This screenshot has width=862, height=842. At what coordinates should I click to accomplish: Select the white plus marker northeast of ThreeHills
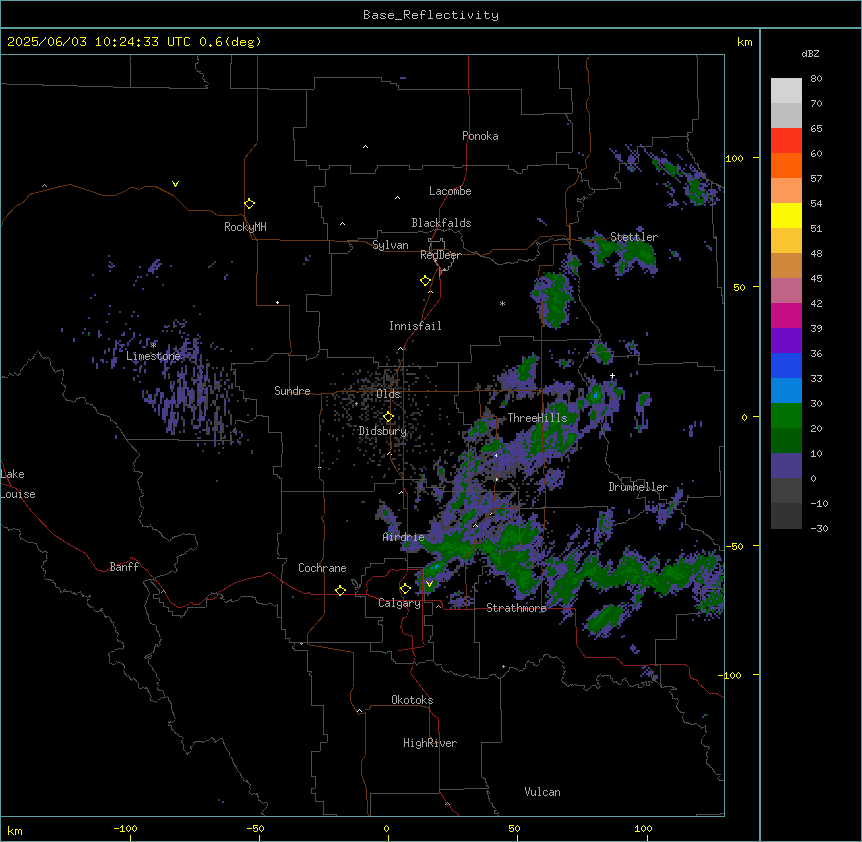612,375
